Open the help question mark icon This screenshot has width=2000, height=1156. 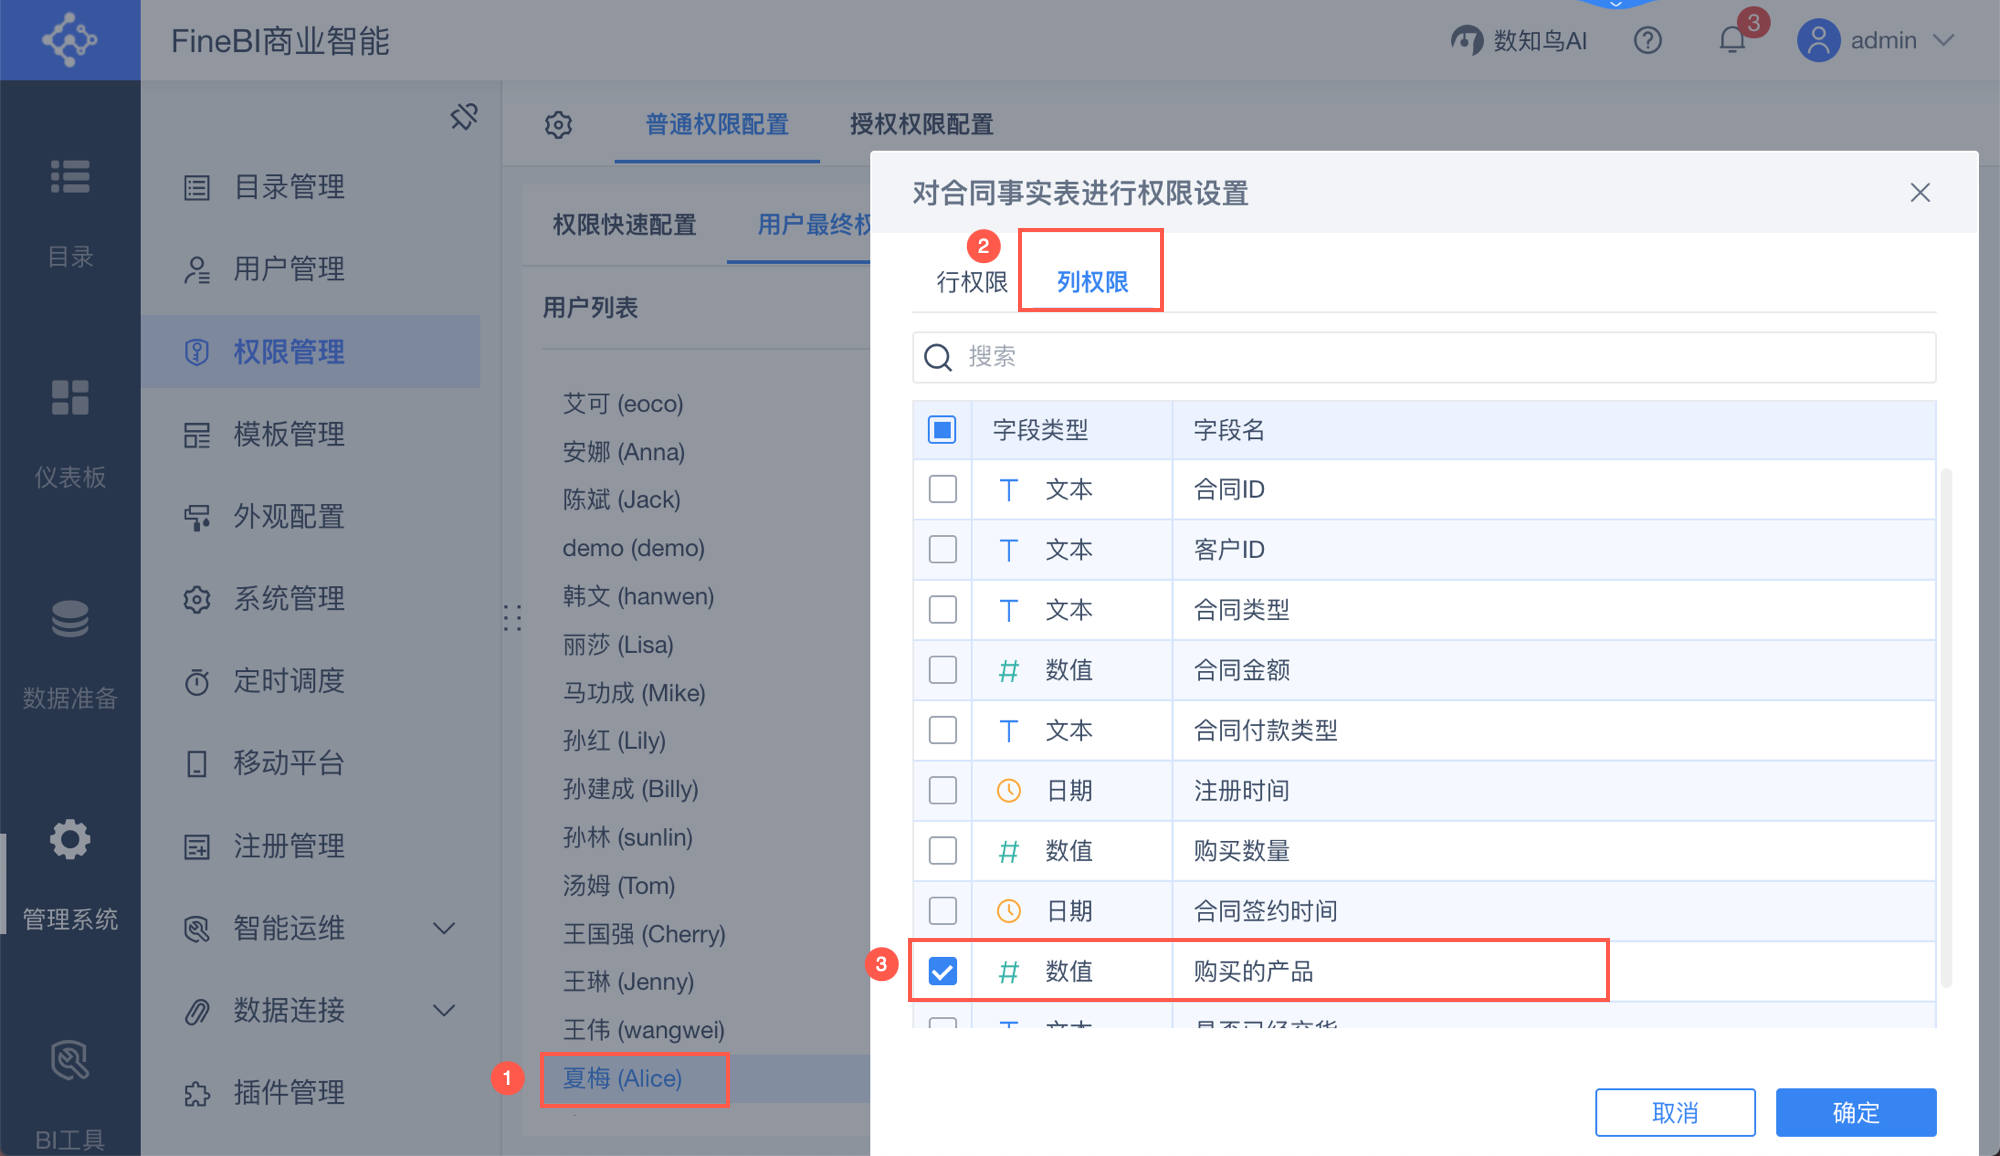[x=1647, y=41]
